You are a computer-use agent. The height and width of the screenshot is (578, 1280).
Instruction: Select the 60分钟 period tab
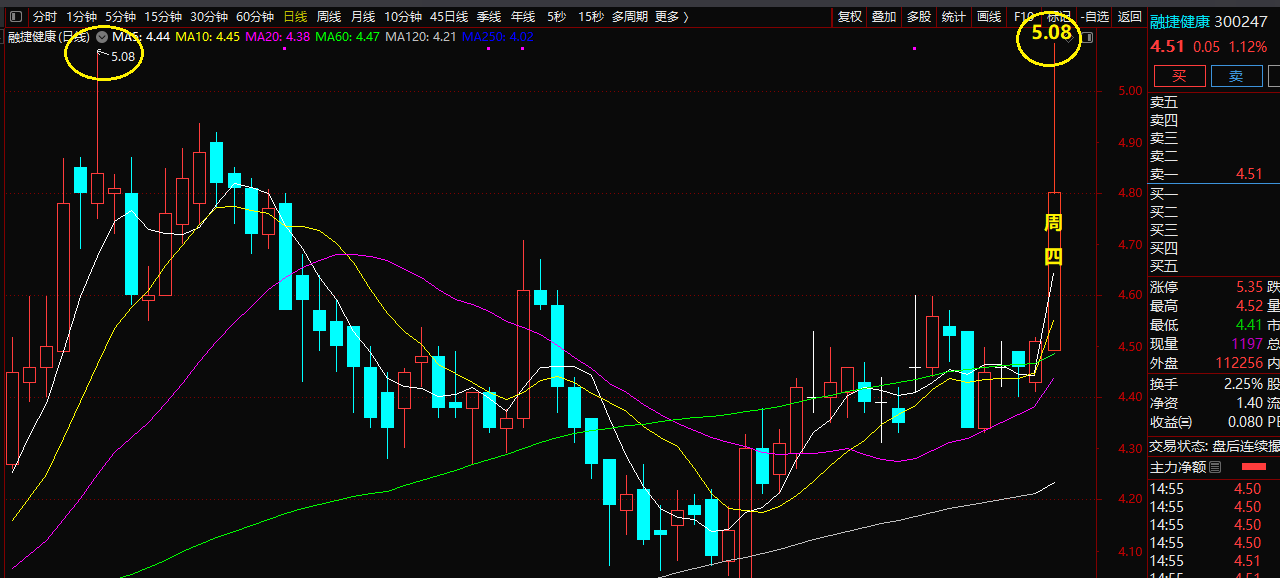[x=255, y=17]
